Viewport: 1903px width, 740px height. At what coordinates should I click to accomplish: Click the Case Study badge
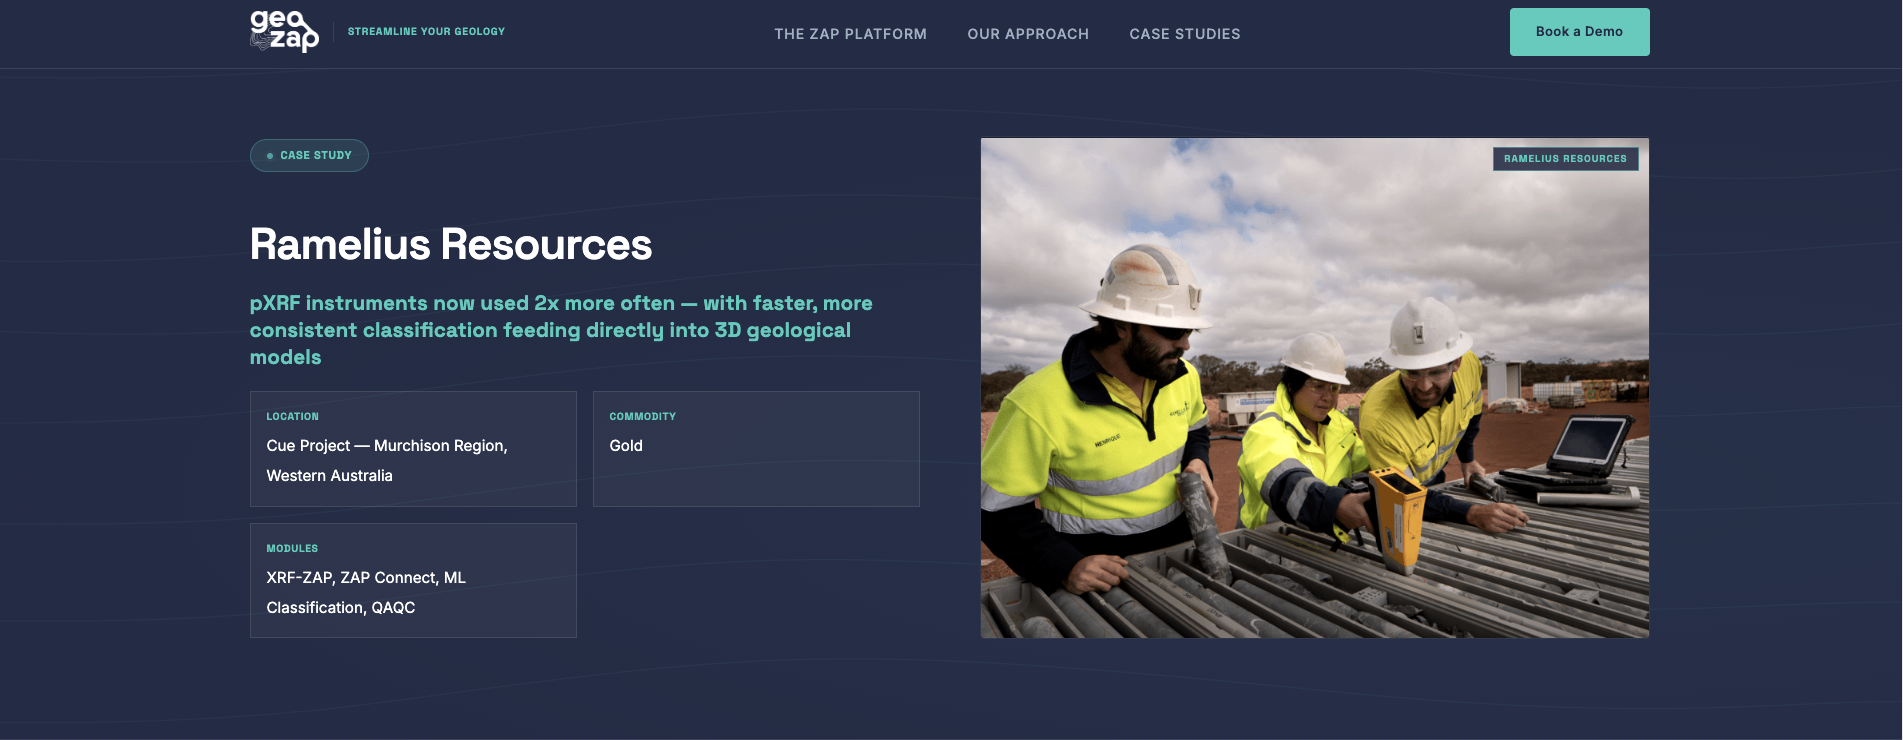309,155
